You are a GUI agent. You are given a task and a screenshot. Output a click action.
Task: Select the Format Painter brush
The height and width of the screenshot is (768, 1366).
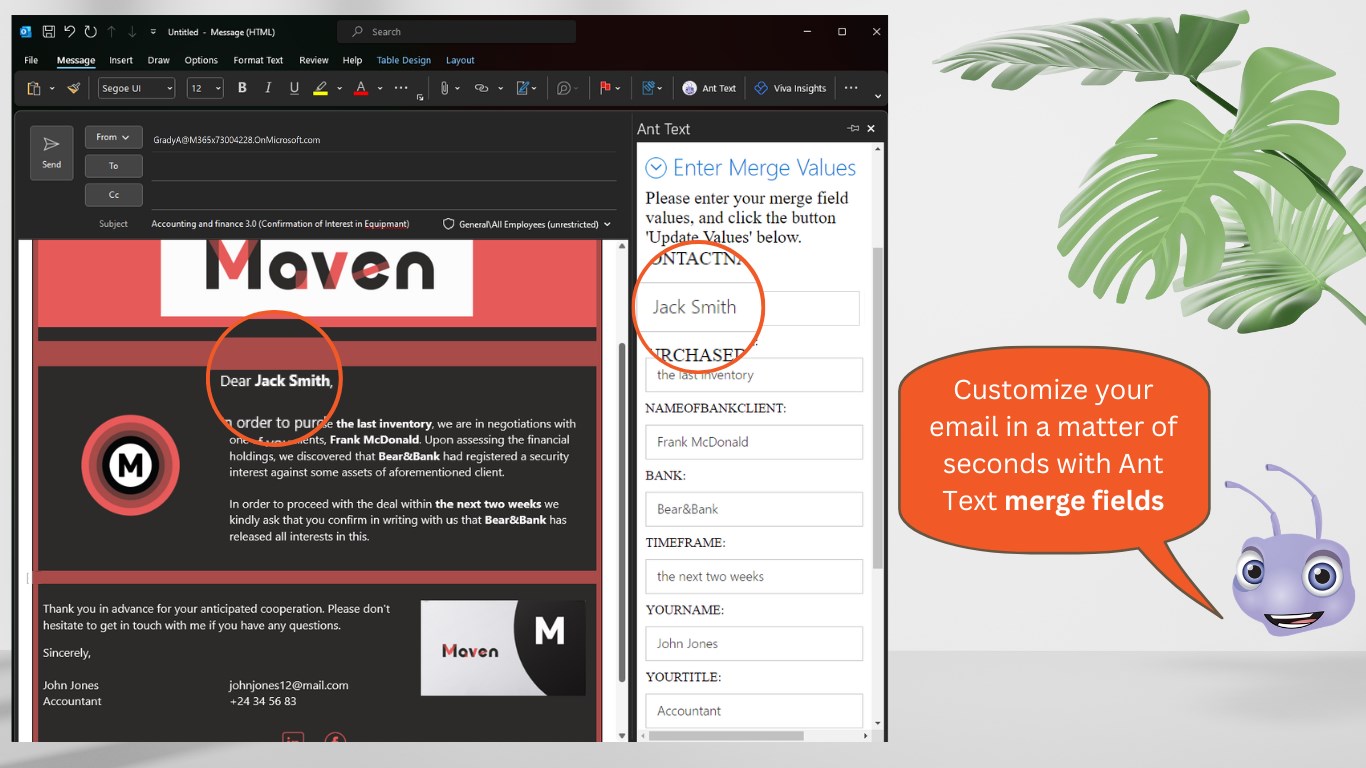click(x=73, y=88)
